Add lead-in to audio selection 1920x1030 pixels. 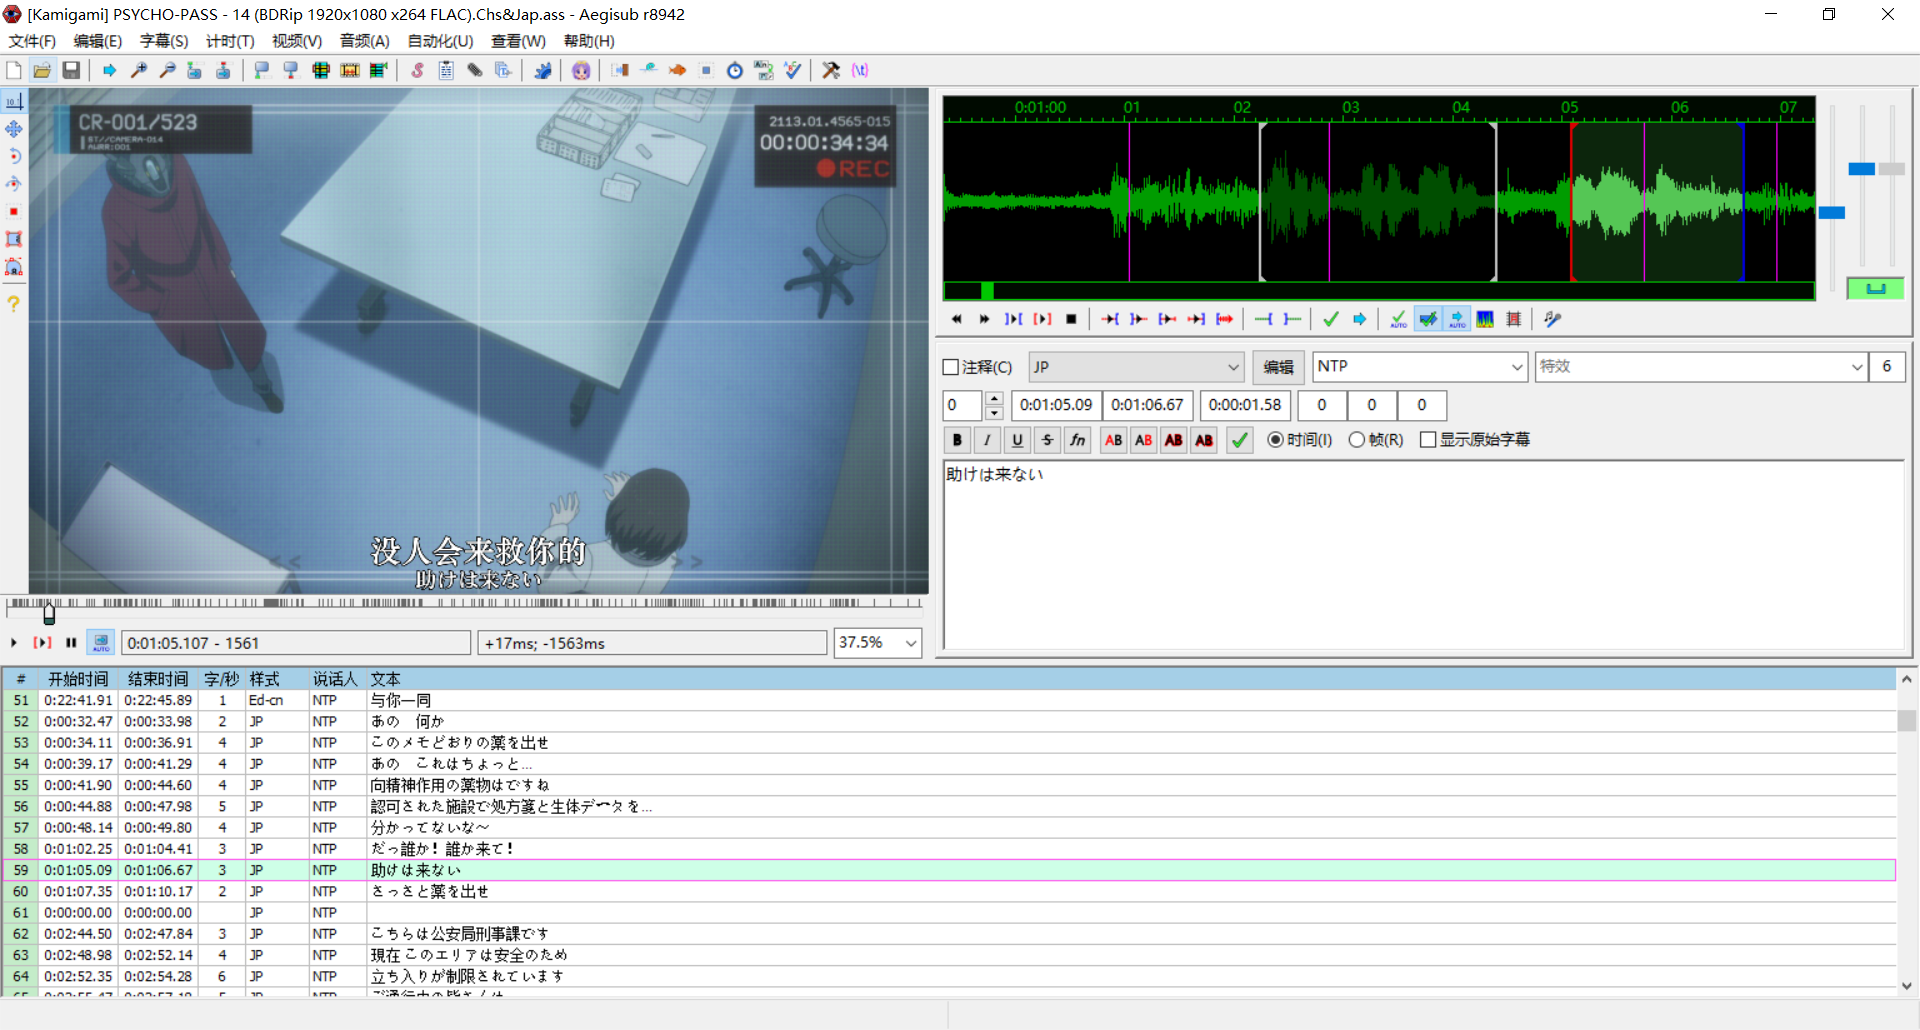[1264, 319]
